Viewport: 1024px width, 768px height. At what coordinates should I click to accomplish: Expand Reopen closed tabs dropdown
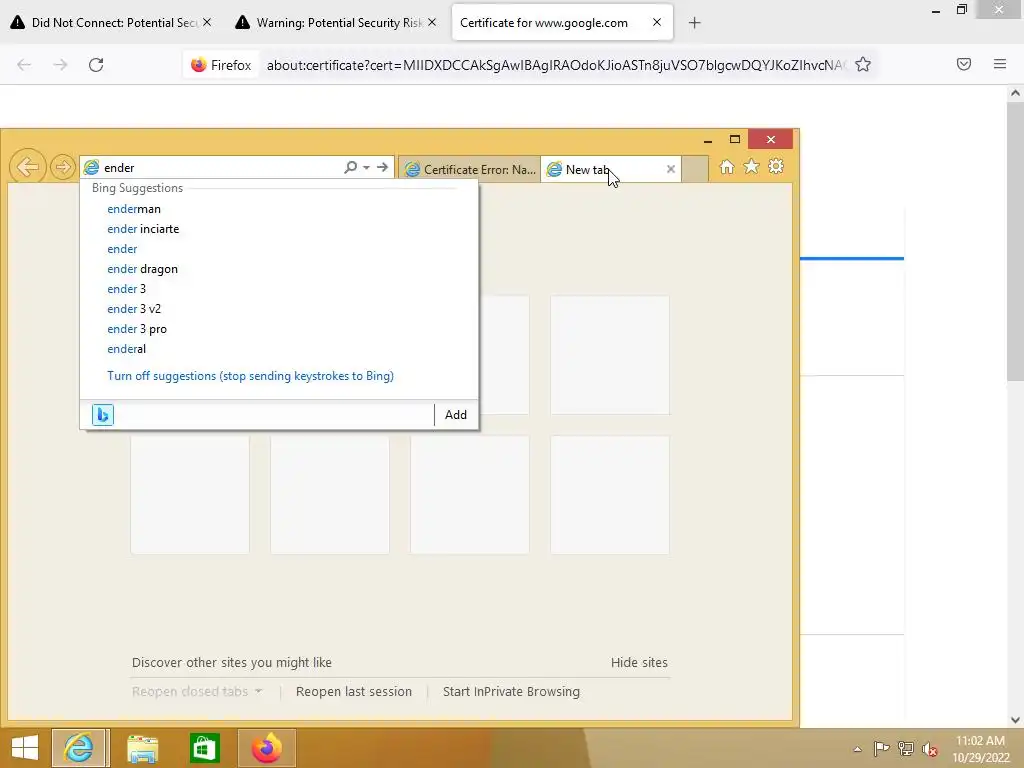[x=197, y=692]
